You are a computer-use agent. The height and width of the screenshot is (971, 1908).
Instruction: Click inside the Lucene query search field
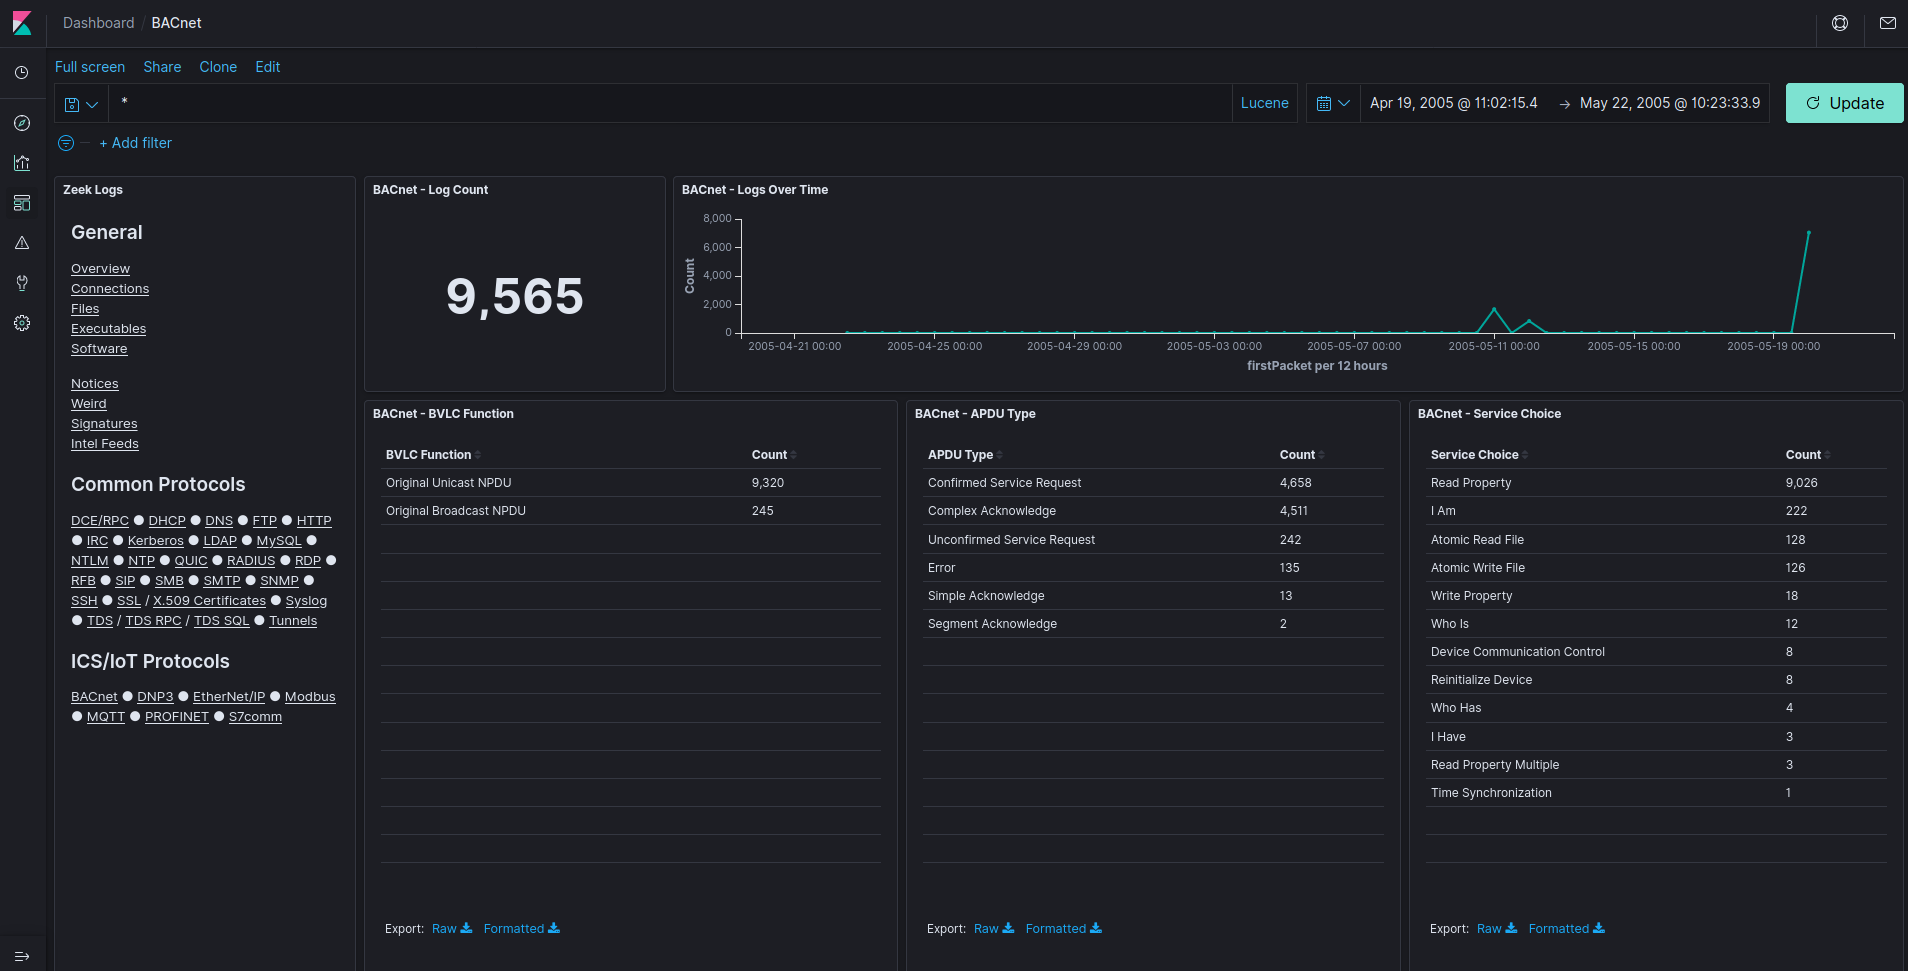(x=600, y=103)
